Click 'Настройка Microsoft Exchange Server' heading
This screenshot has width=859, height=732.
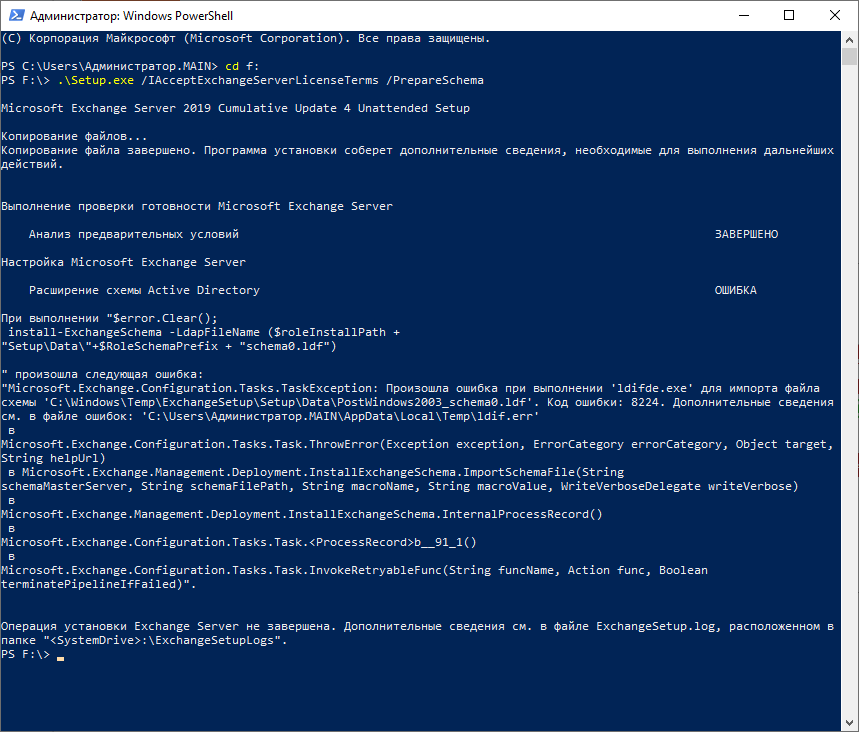123,262
